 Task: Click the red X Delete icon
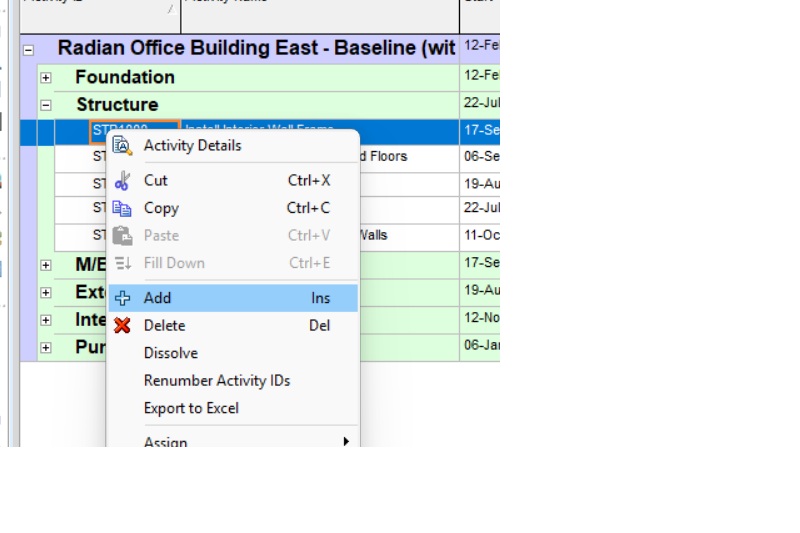point(123,326)
